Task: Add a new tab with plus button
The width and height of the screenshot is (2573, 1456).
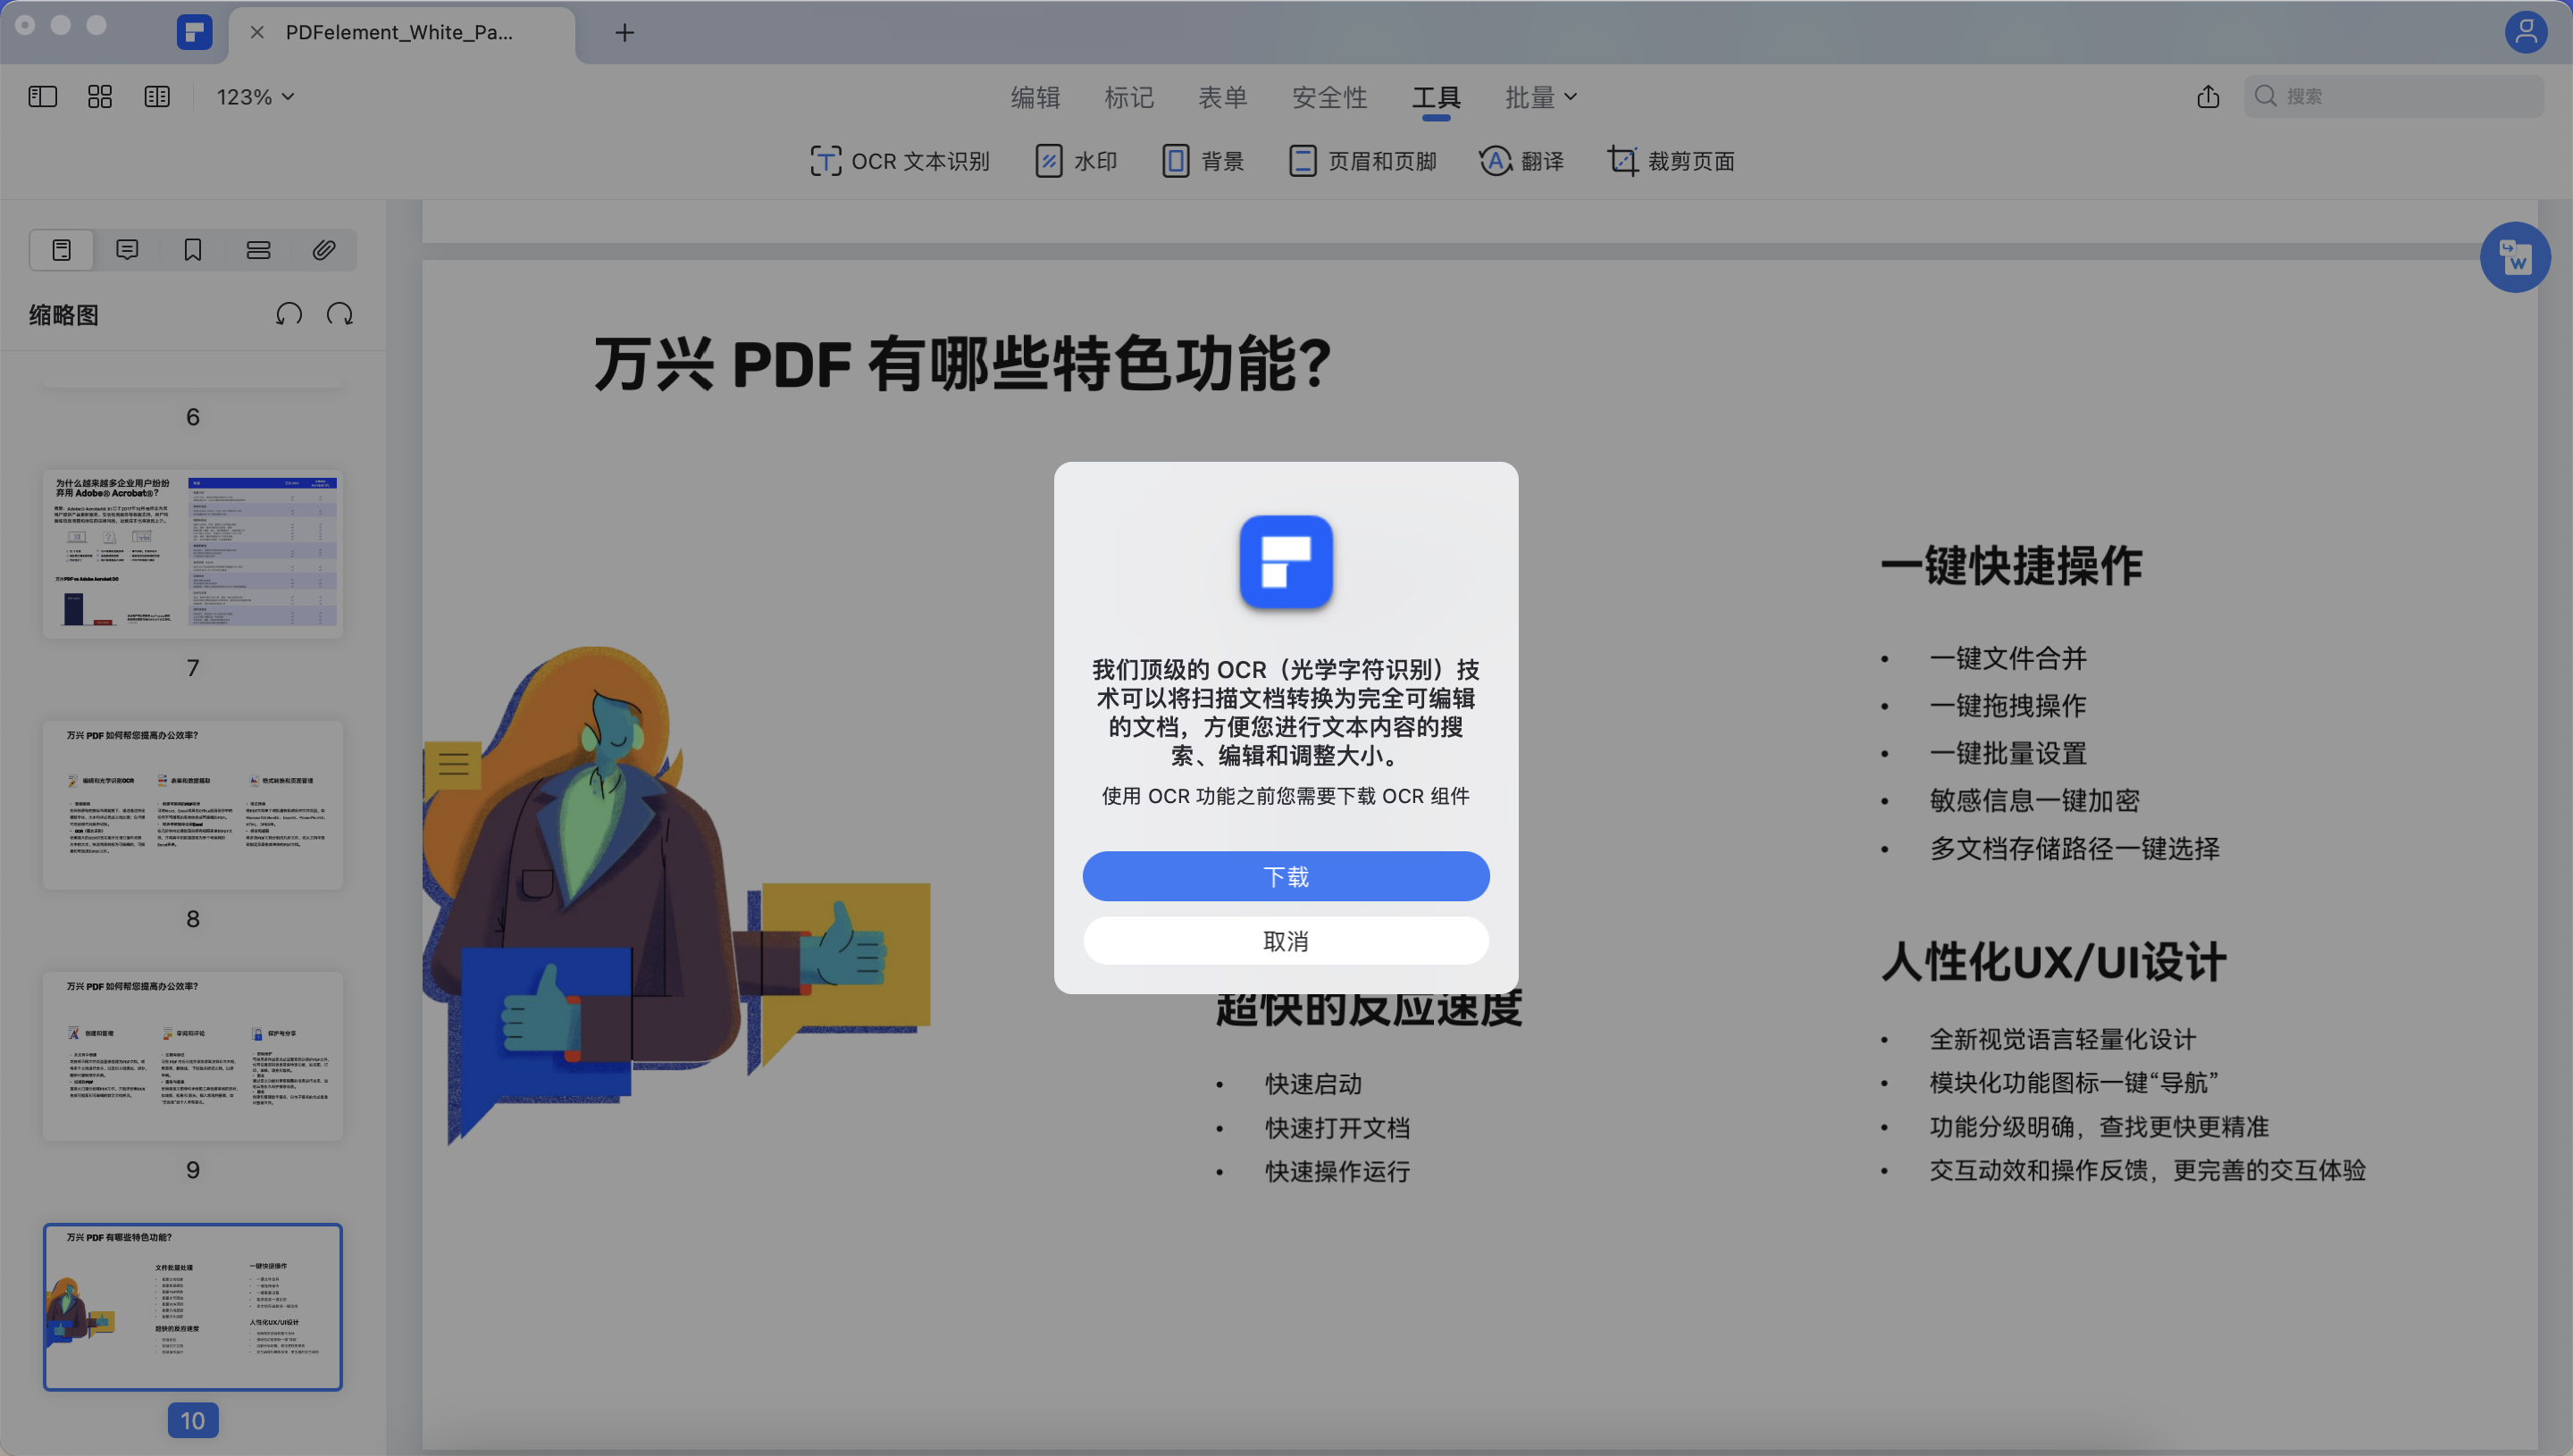Action: tap(624, 32)
